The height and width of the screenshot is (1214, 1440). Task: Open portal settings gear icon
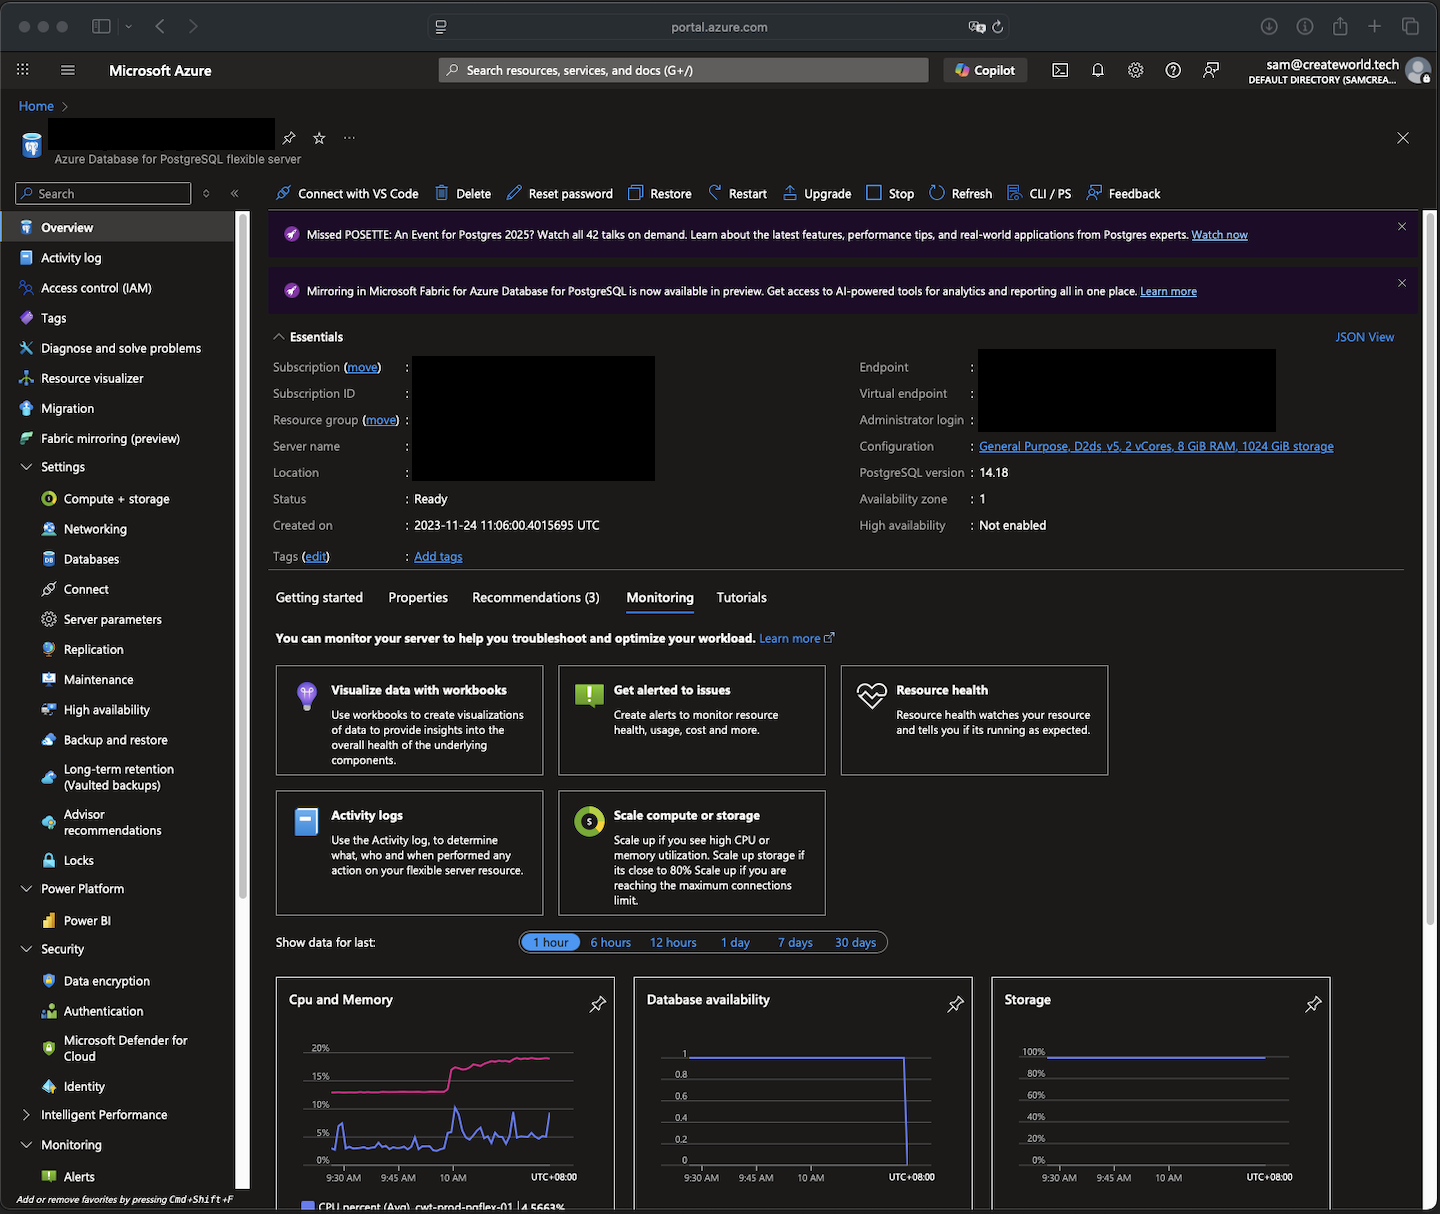click(1136, 70)
